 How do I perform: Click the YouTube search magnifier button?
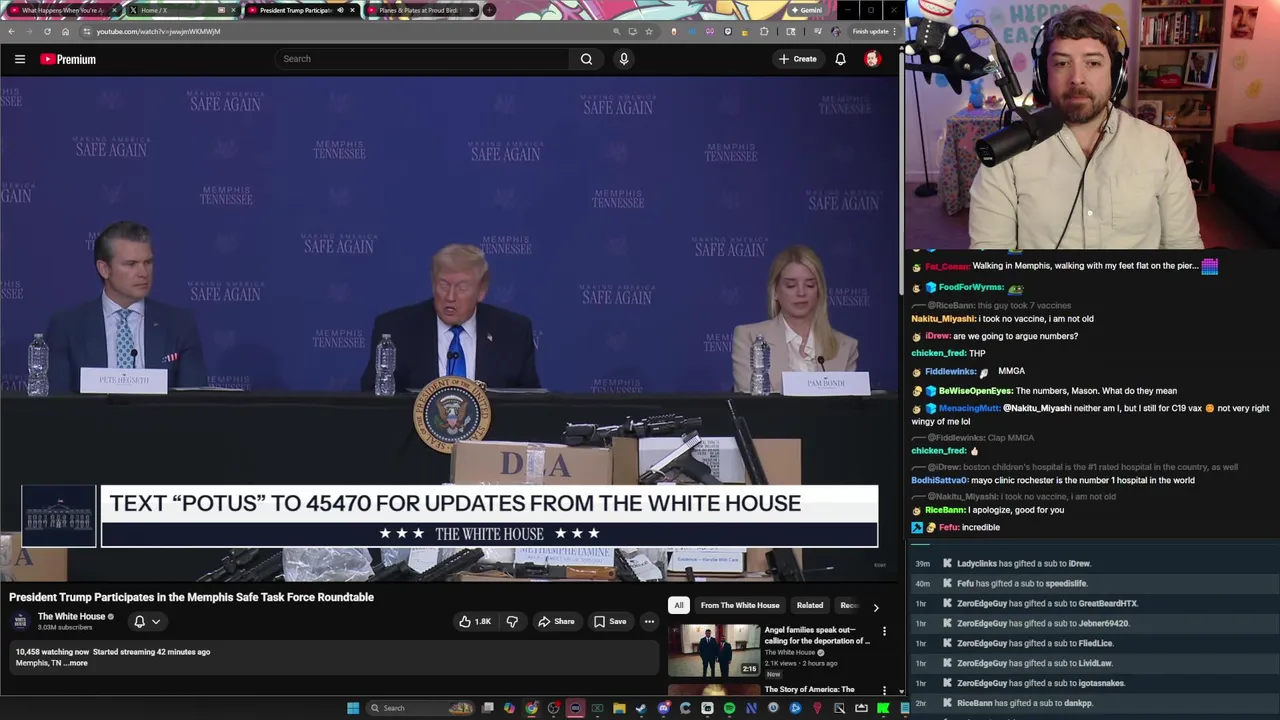click(586, 59)
